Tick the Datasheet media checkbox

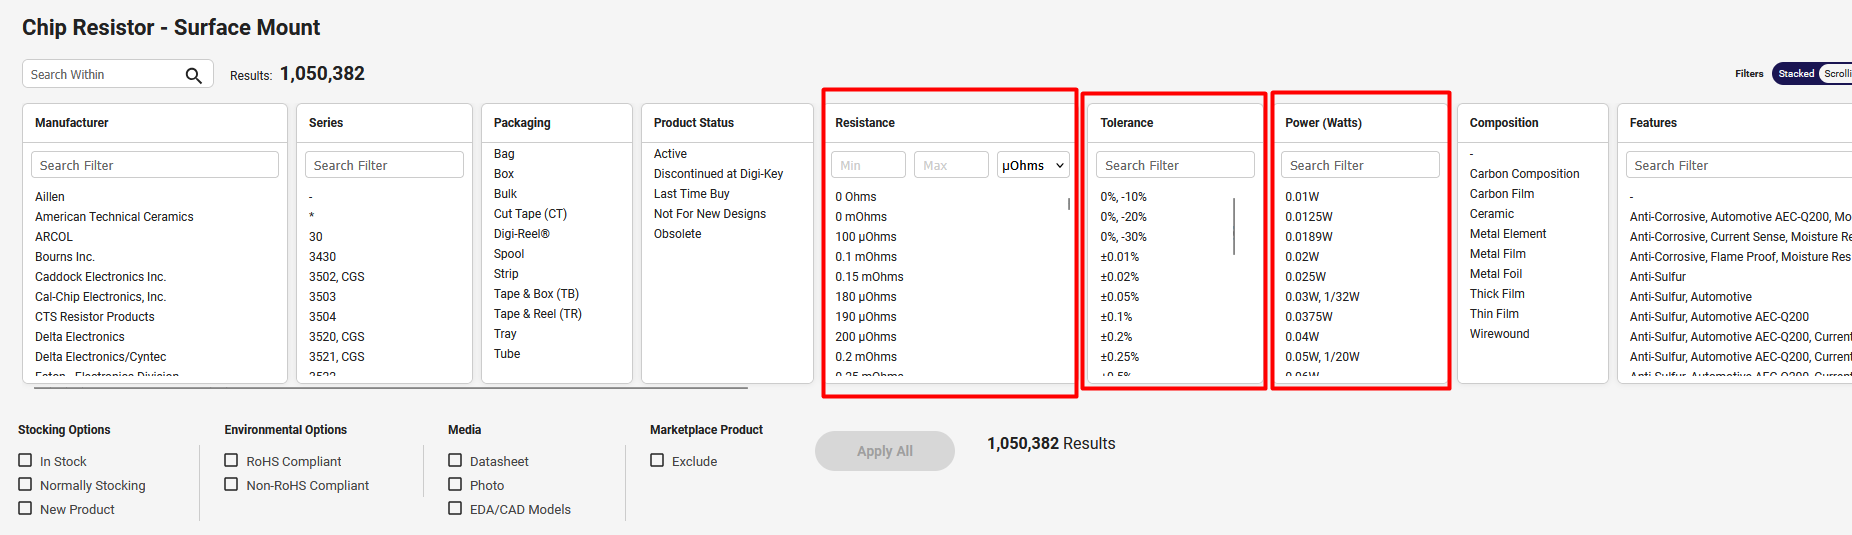click(x=455, y=460)
